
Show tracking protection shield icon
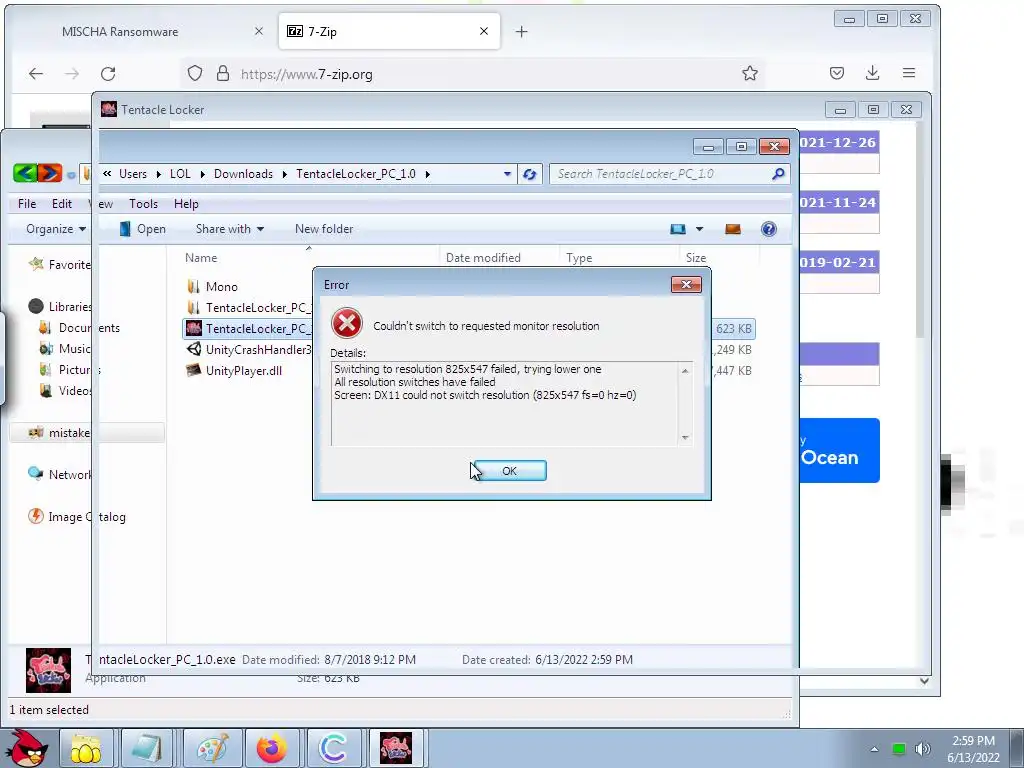[x=195, y=73]
